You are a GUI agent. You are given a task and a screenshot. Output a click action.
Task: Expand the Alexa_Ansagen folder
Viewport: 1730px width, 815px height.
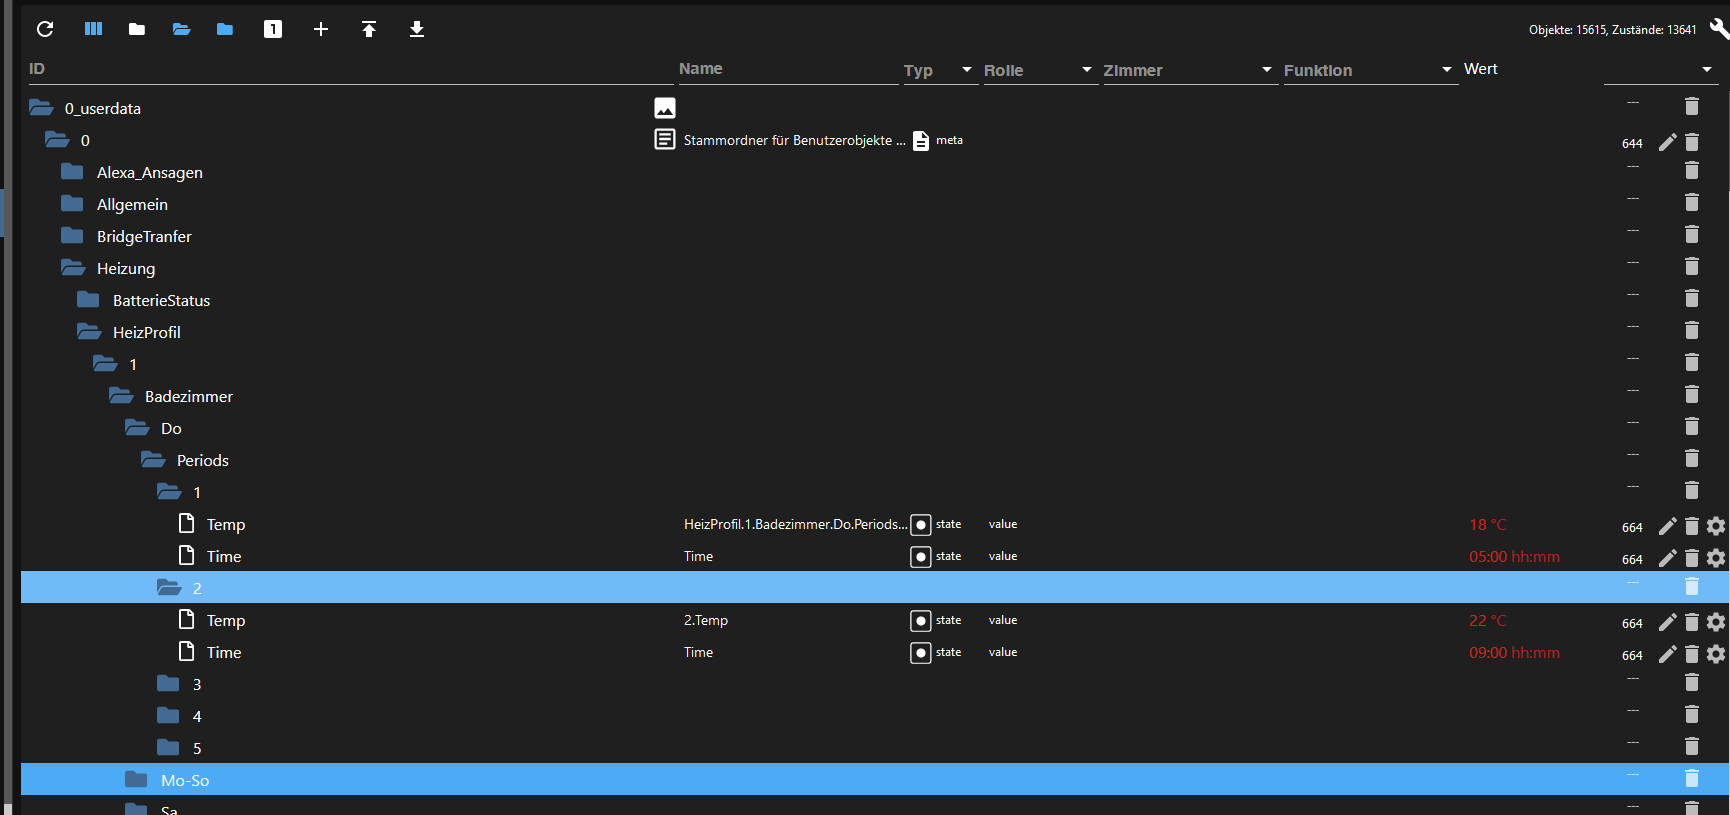pyautogui.click(x=73, y=172)
